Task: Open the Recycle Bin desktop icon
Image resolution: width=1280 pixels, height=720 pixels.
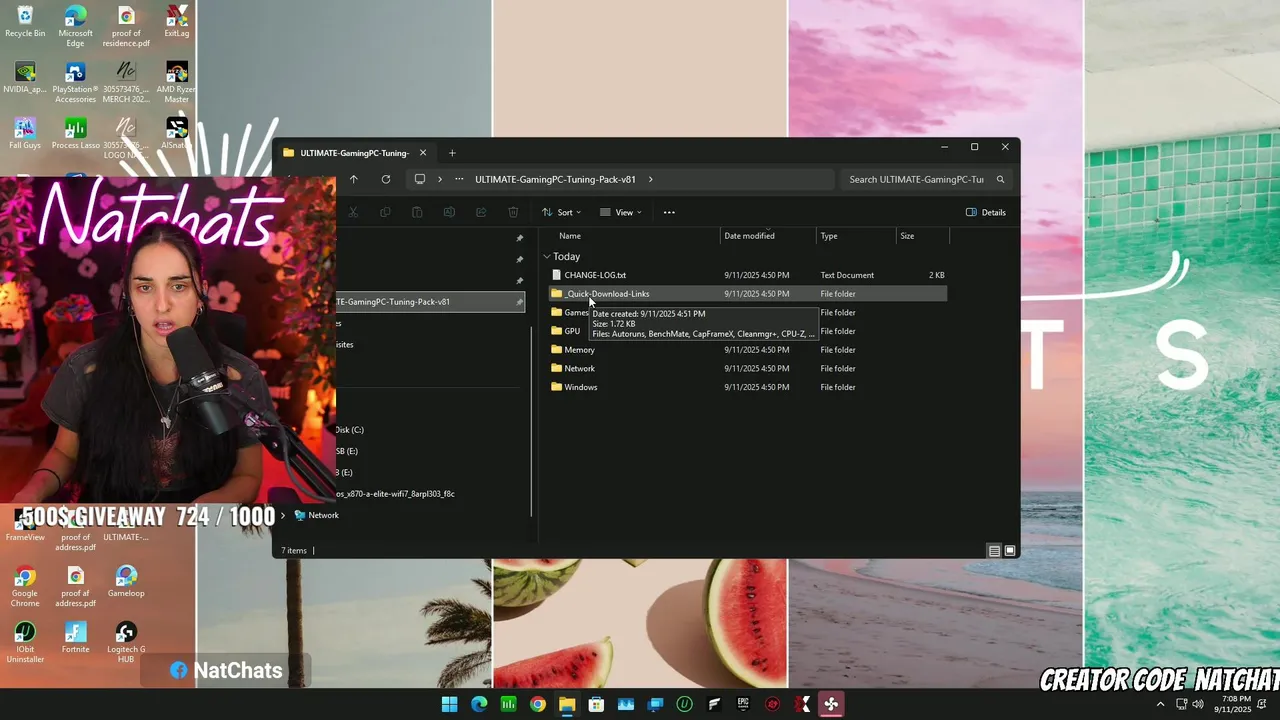Action: [x=25, y=22]
